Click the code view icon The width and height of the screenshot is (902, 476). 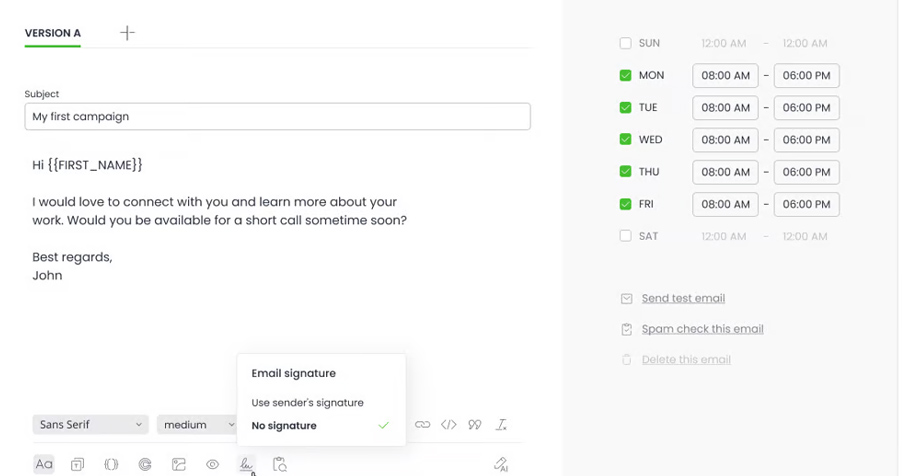coord(449,425)
